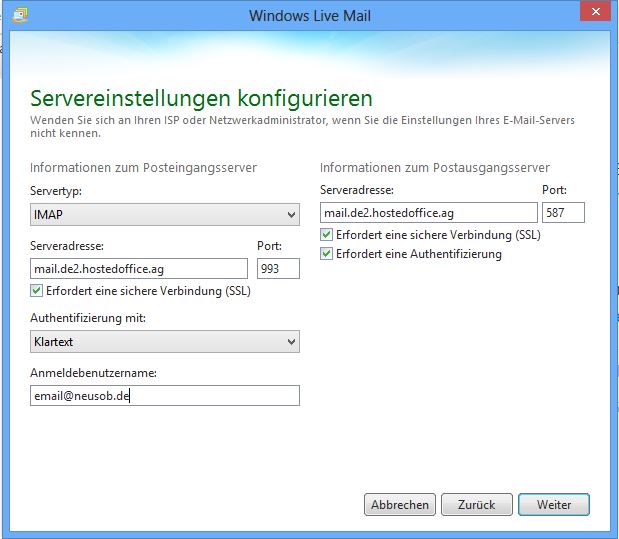Screen dimensions: 619x539
Task: Toggle SSL checkbox for the Postausgangsserver
Action: (327, 235)
